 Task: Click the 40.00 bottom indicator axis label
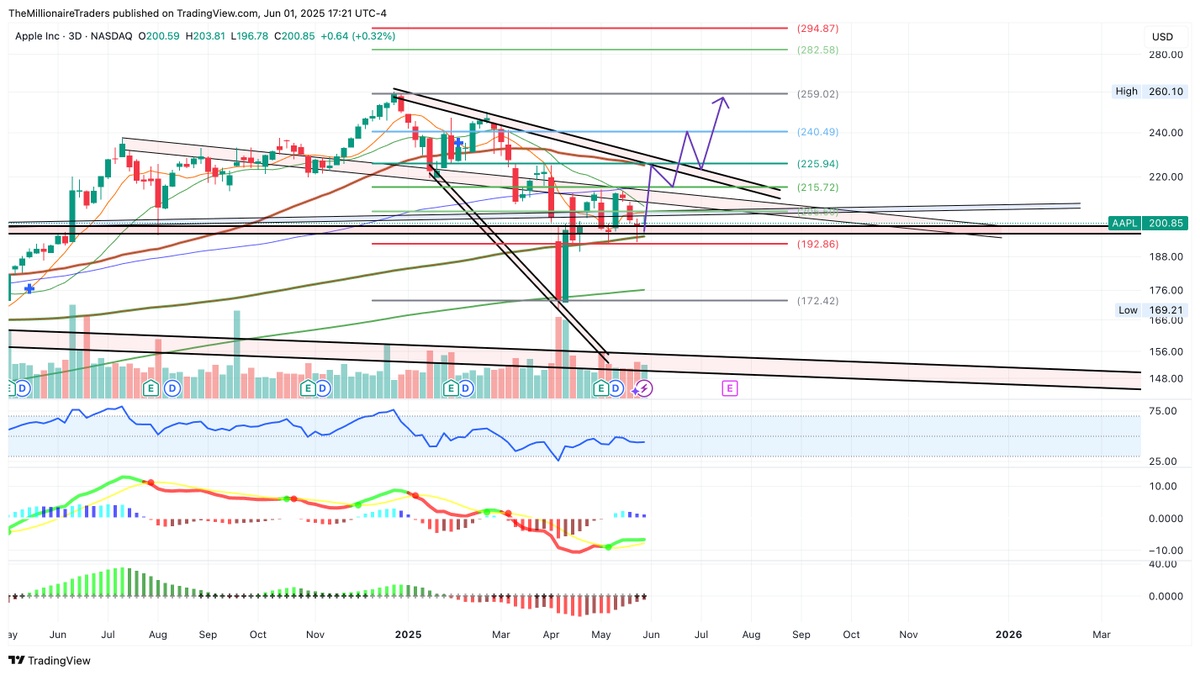coord(1161,564)
